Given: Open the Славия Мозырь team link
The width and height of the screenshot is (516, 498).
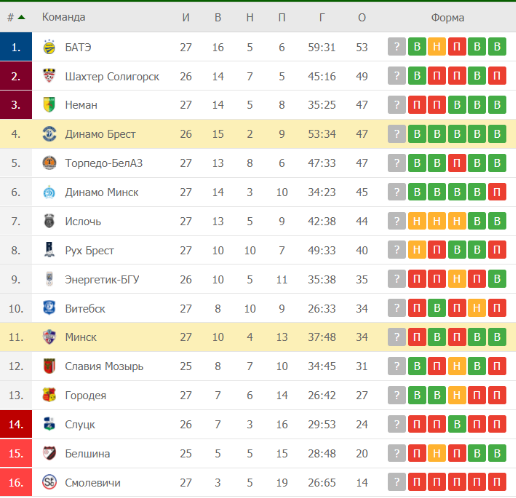Looking at the screenshot, I should click(104, 366).
